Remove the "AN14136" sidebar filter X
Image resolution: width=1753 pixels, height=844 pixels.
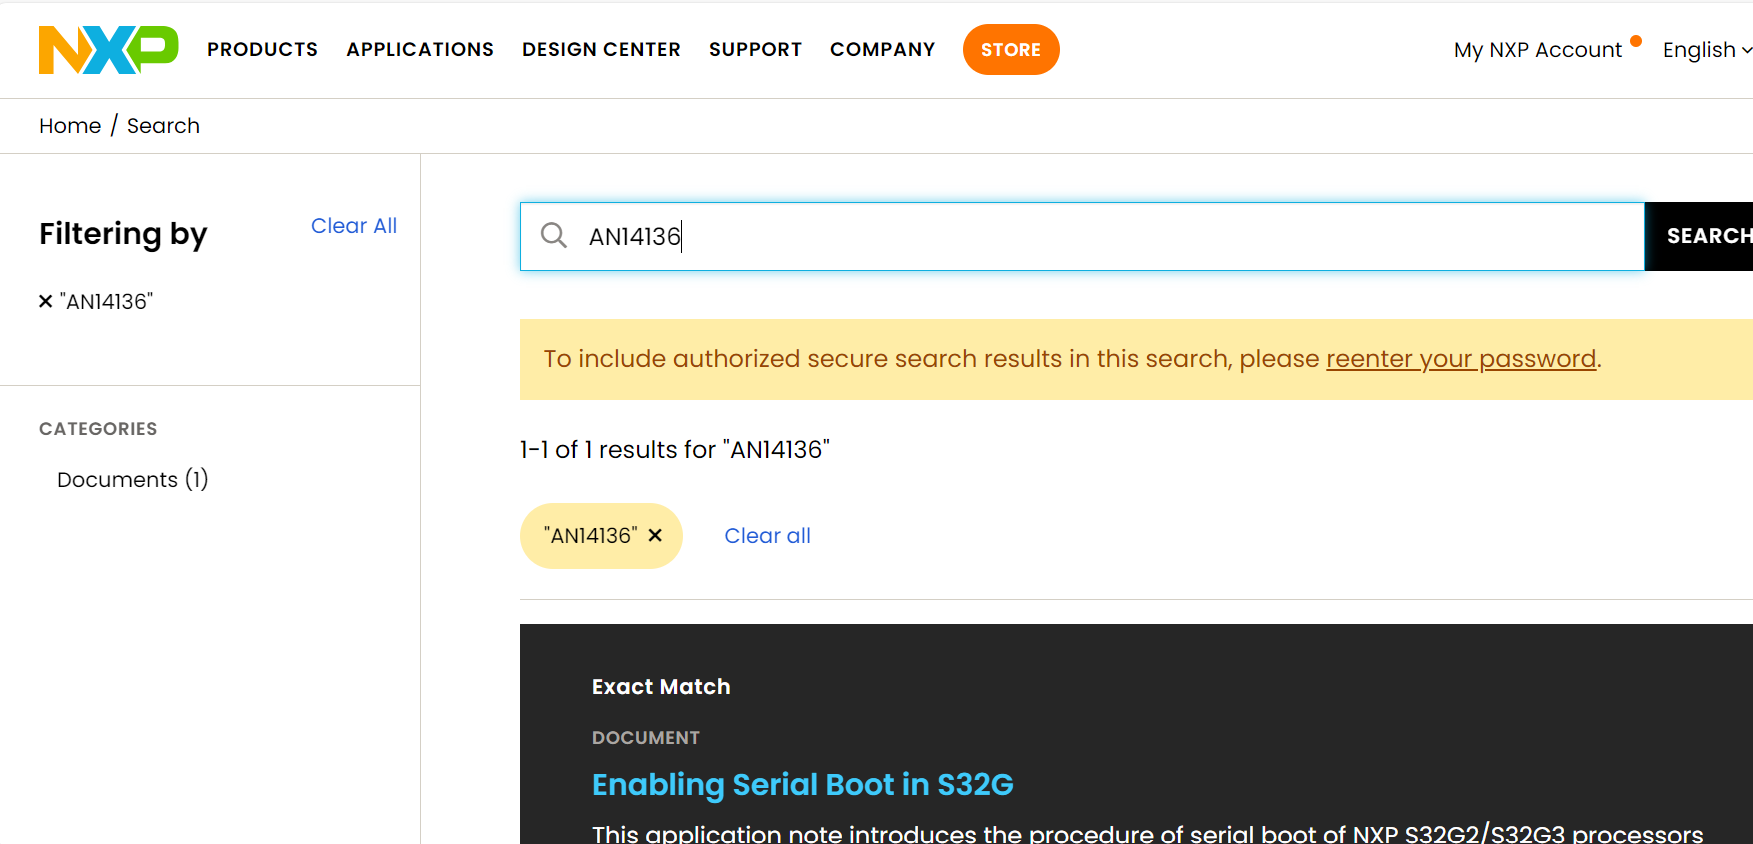pyautogui.click(x=45, y=301)
